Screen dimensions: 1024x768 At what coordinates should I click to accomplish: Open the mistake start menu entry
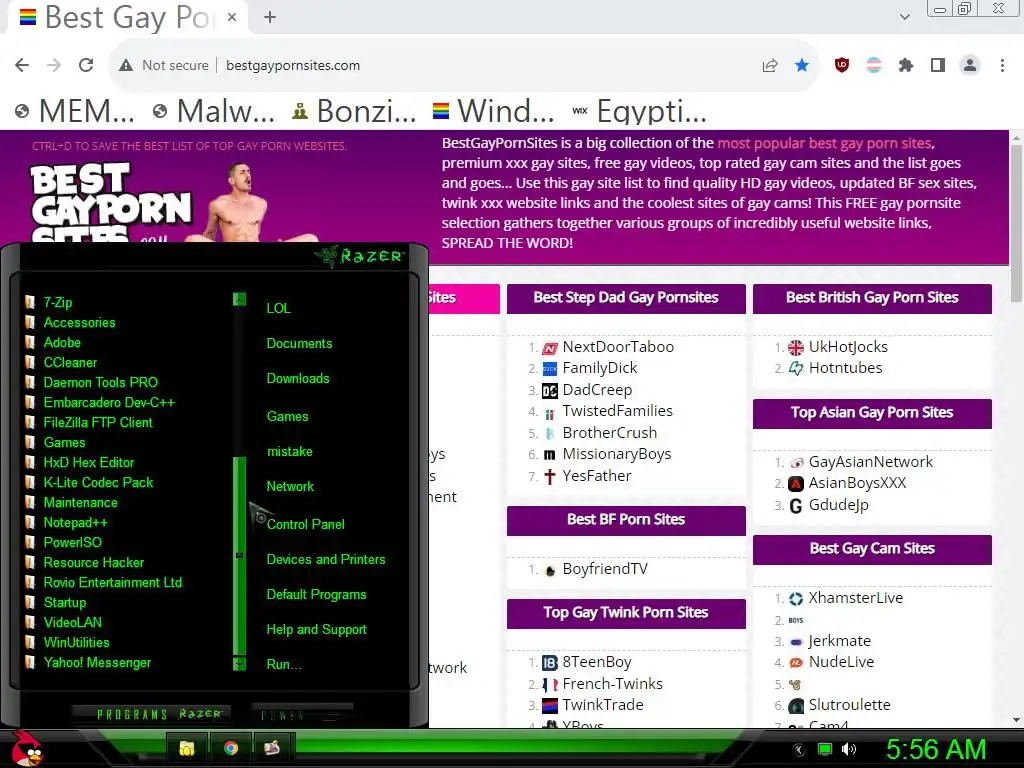pyautogui.click(x=289, y=451)
